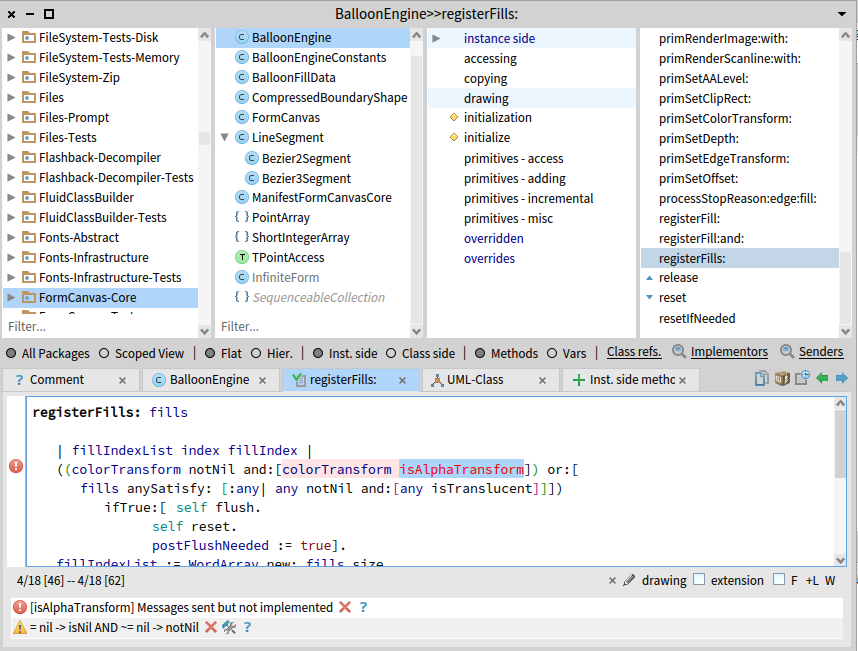Select the All Packages radio button

click(11, 353)
